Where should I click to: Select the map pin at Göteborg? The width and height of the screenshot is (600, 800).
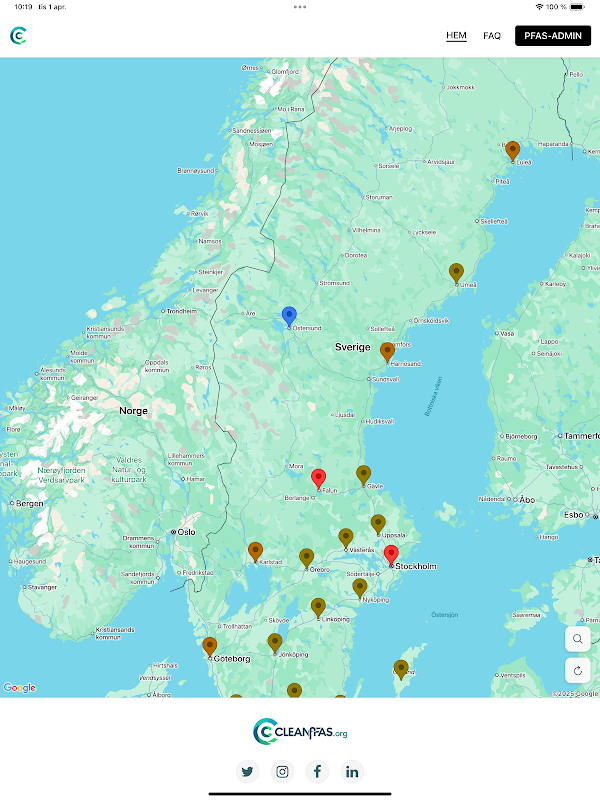point(210,647)
